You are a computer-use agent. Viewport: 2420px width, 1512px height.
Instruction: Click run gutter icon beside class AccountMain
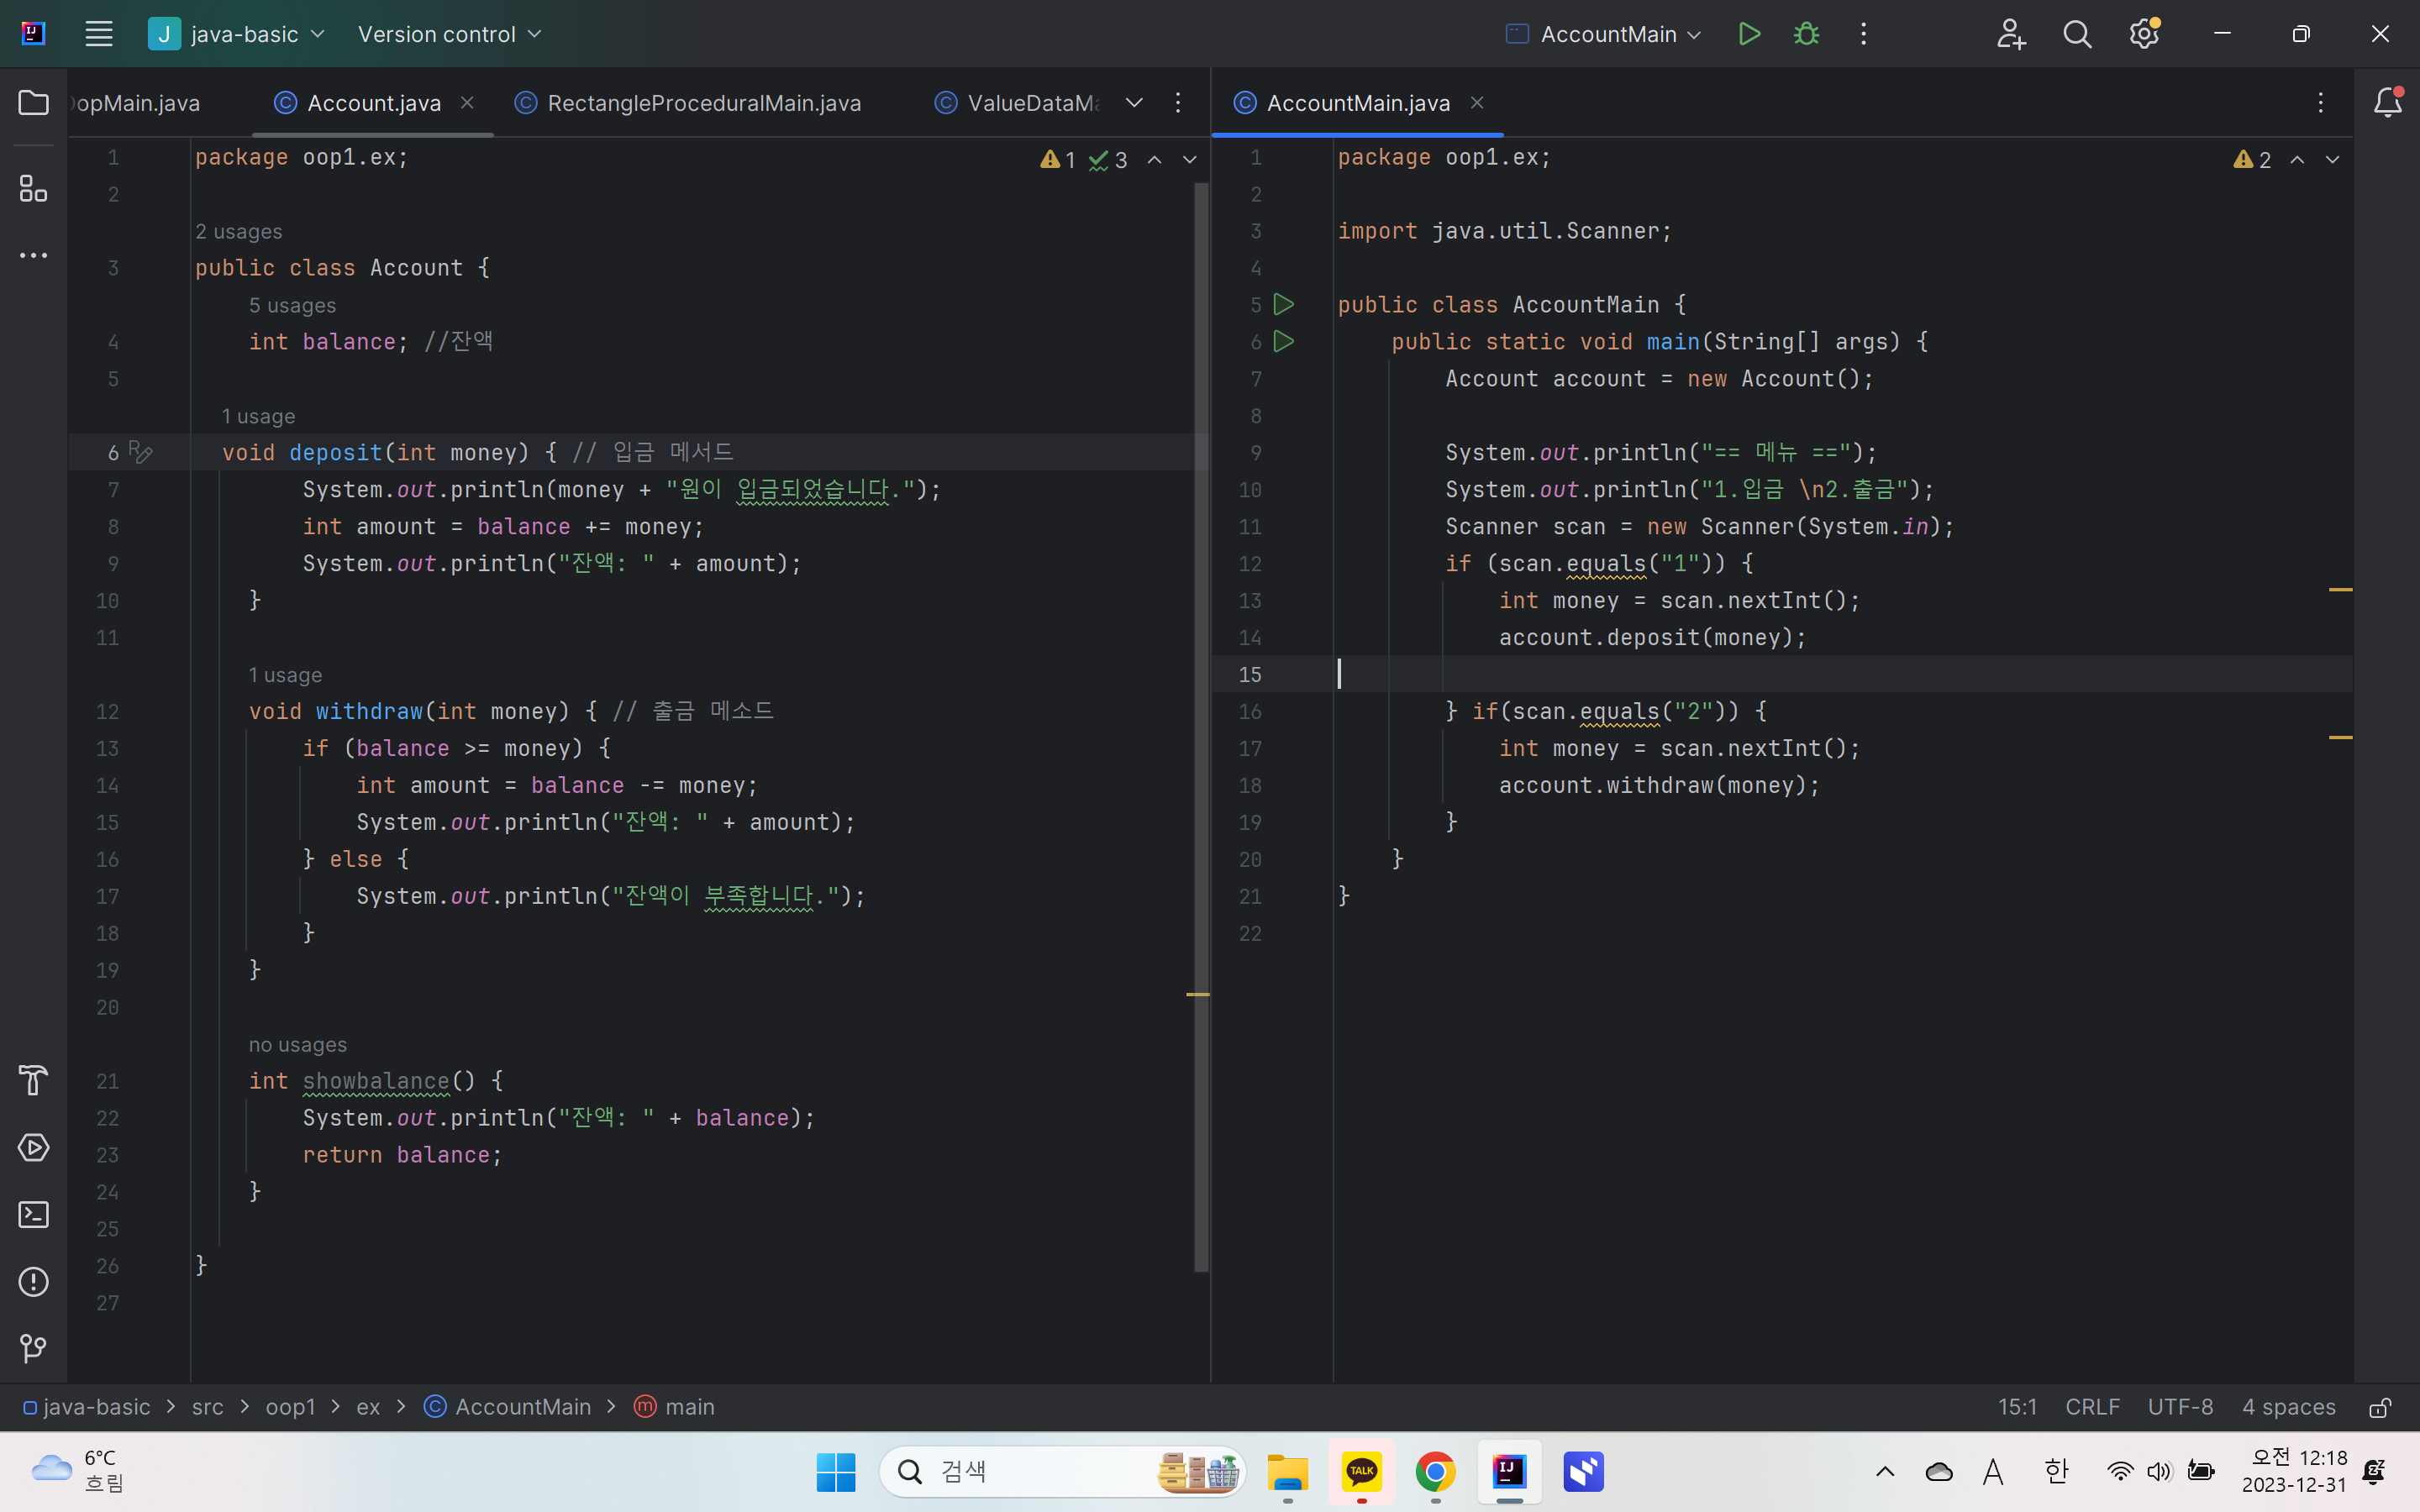(x=1284, y=304)
